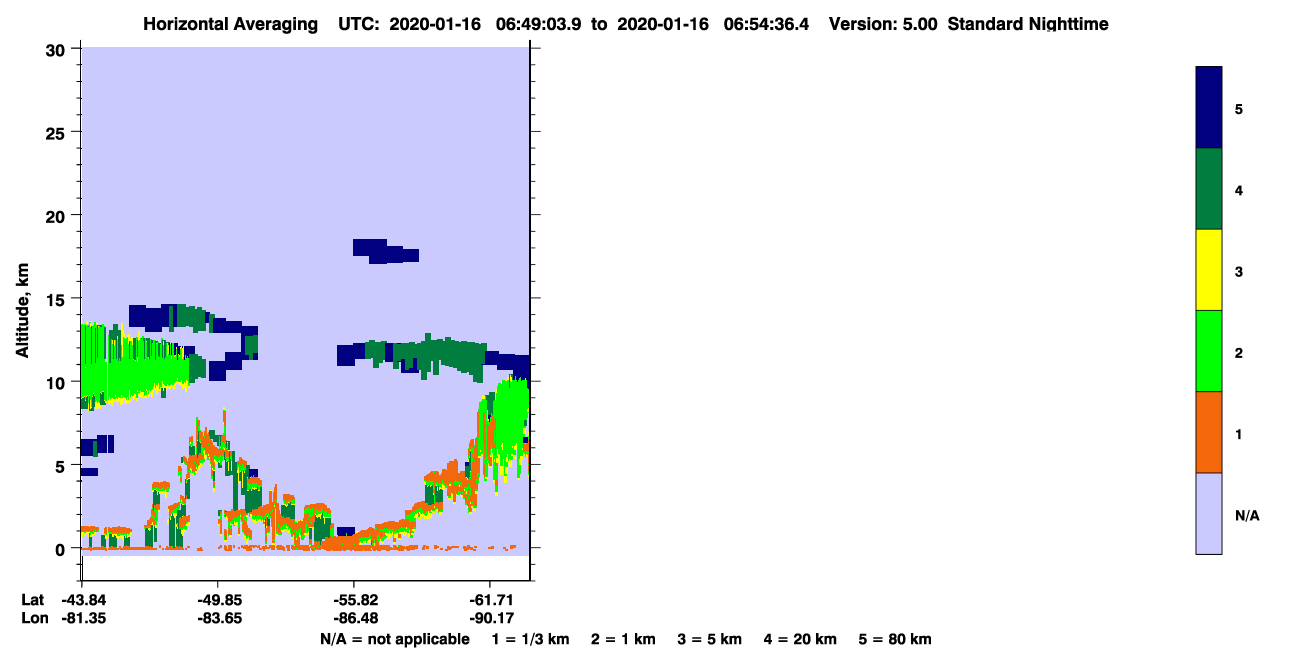Click the start time '06:49:03.9' in title
This screenshot has height=667, width=1300.
pos(541,24)
